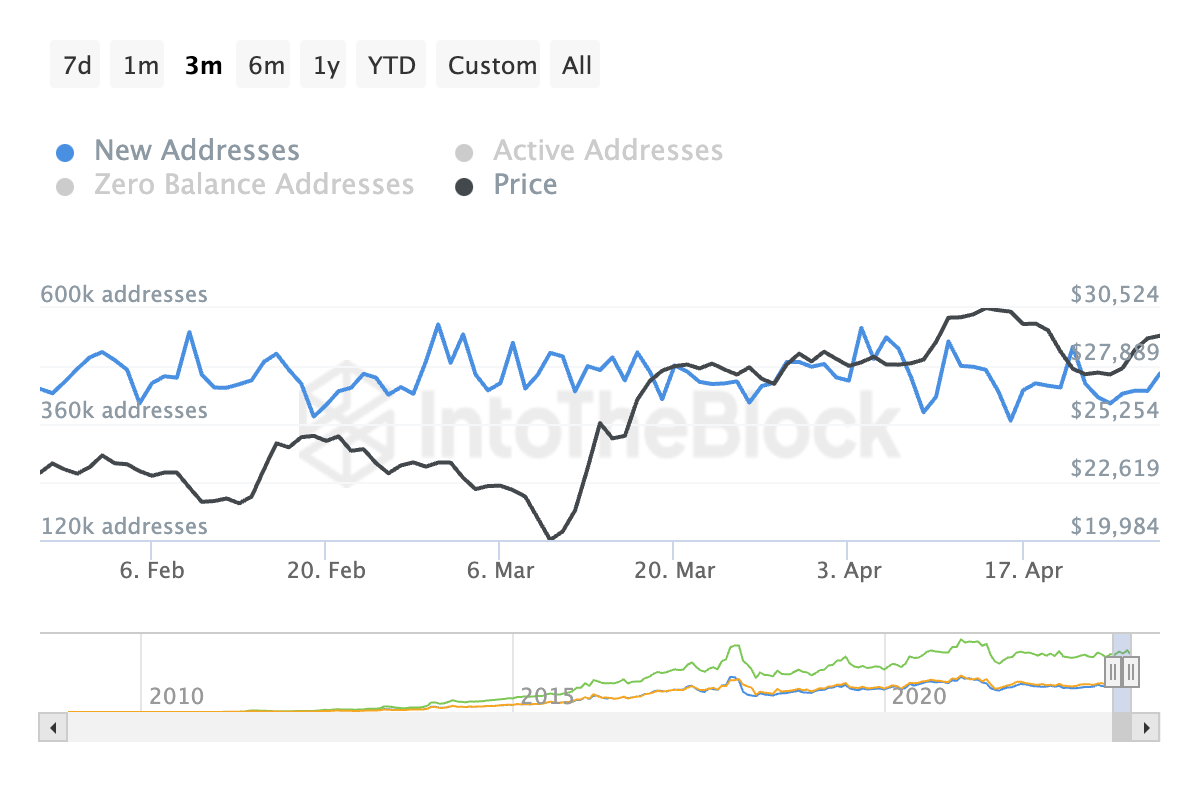Click the gray Active Addresses legend dot

[464, 153]
